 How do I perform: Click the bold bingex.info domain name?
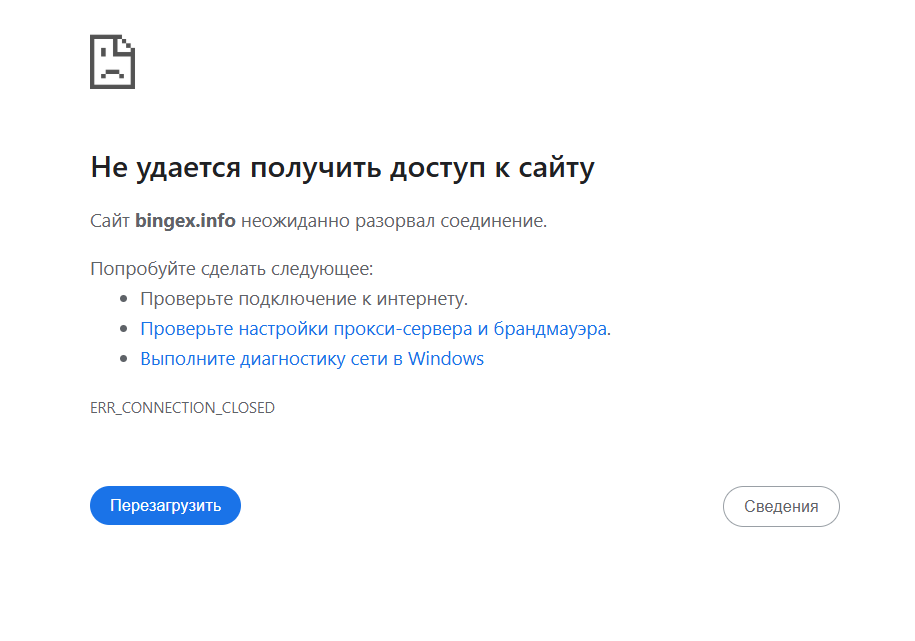point(185,221)
